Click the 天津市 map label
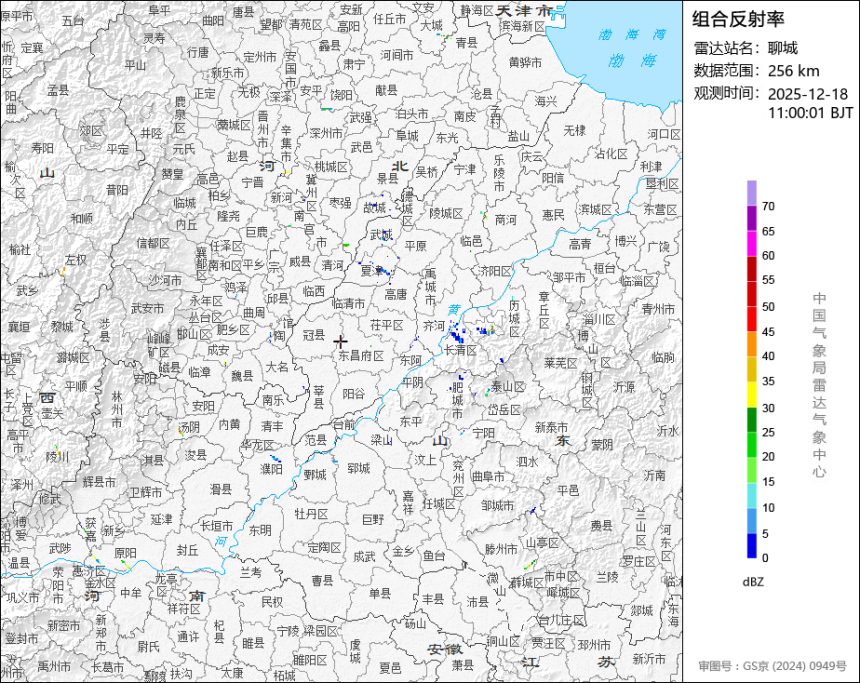The height and width of the screenshot is (683, 860). pyautogui.click(x=524, y=10)
